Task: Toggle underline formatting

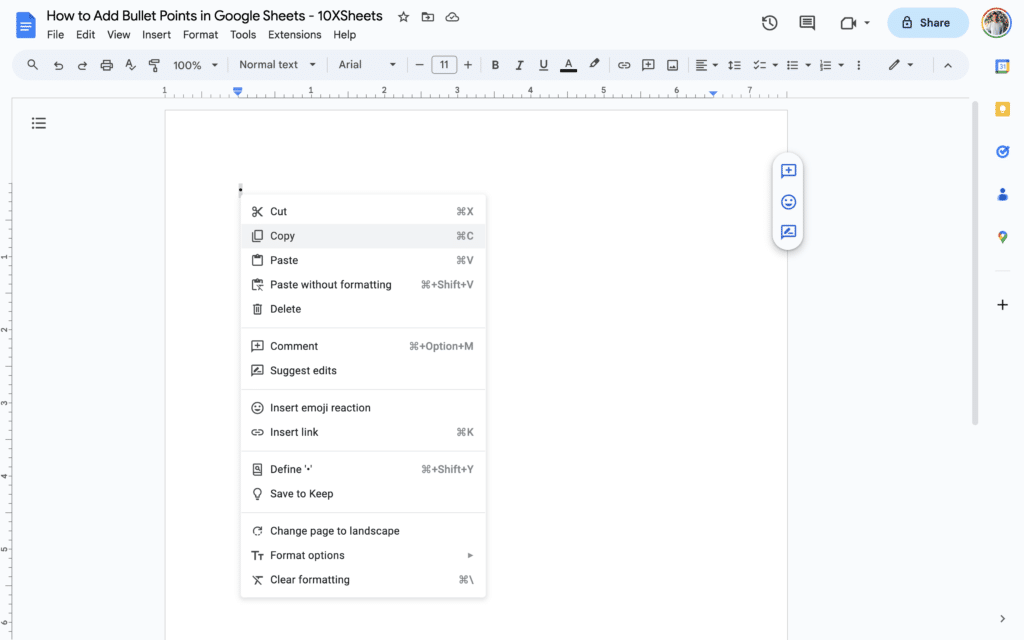Action: click(x=543, y=64)
